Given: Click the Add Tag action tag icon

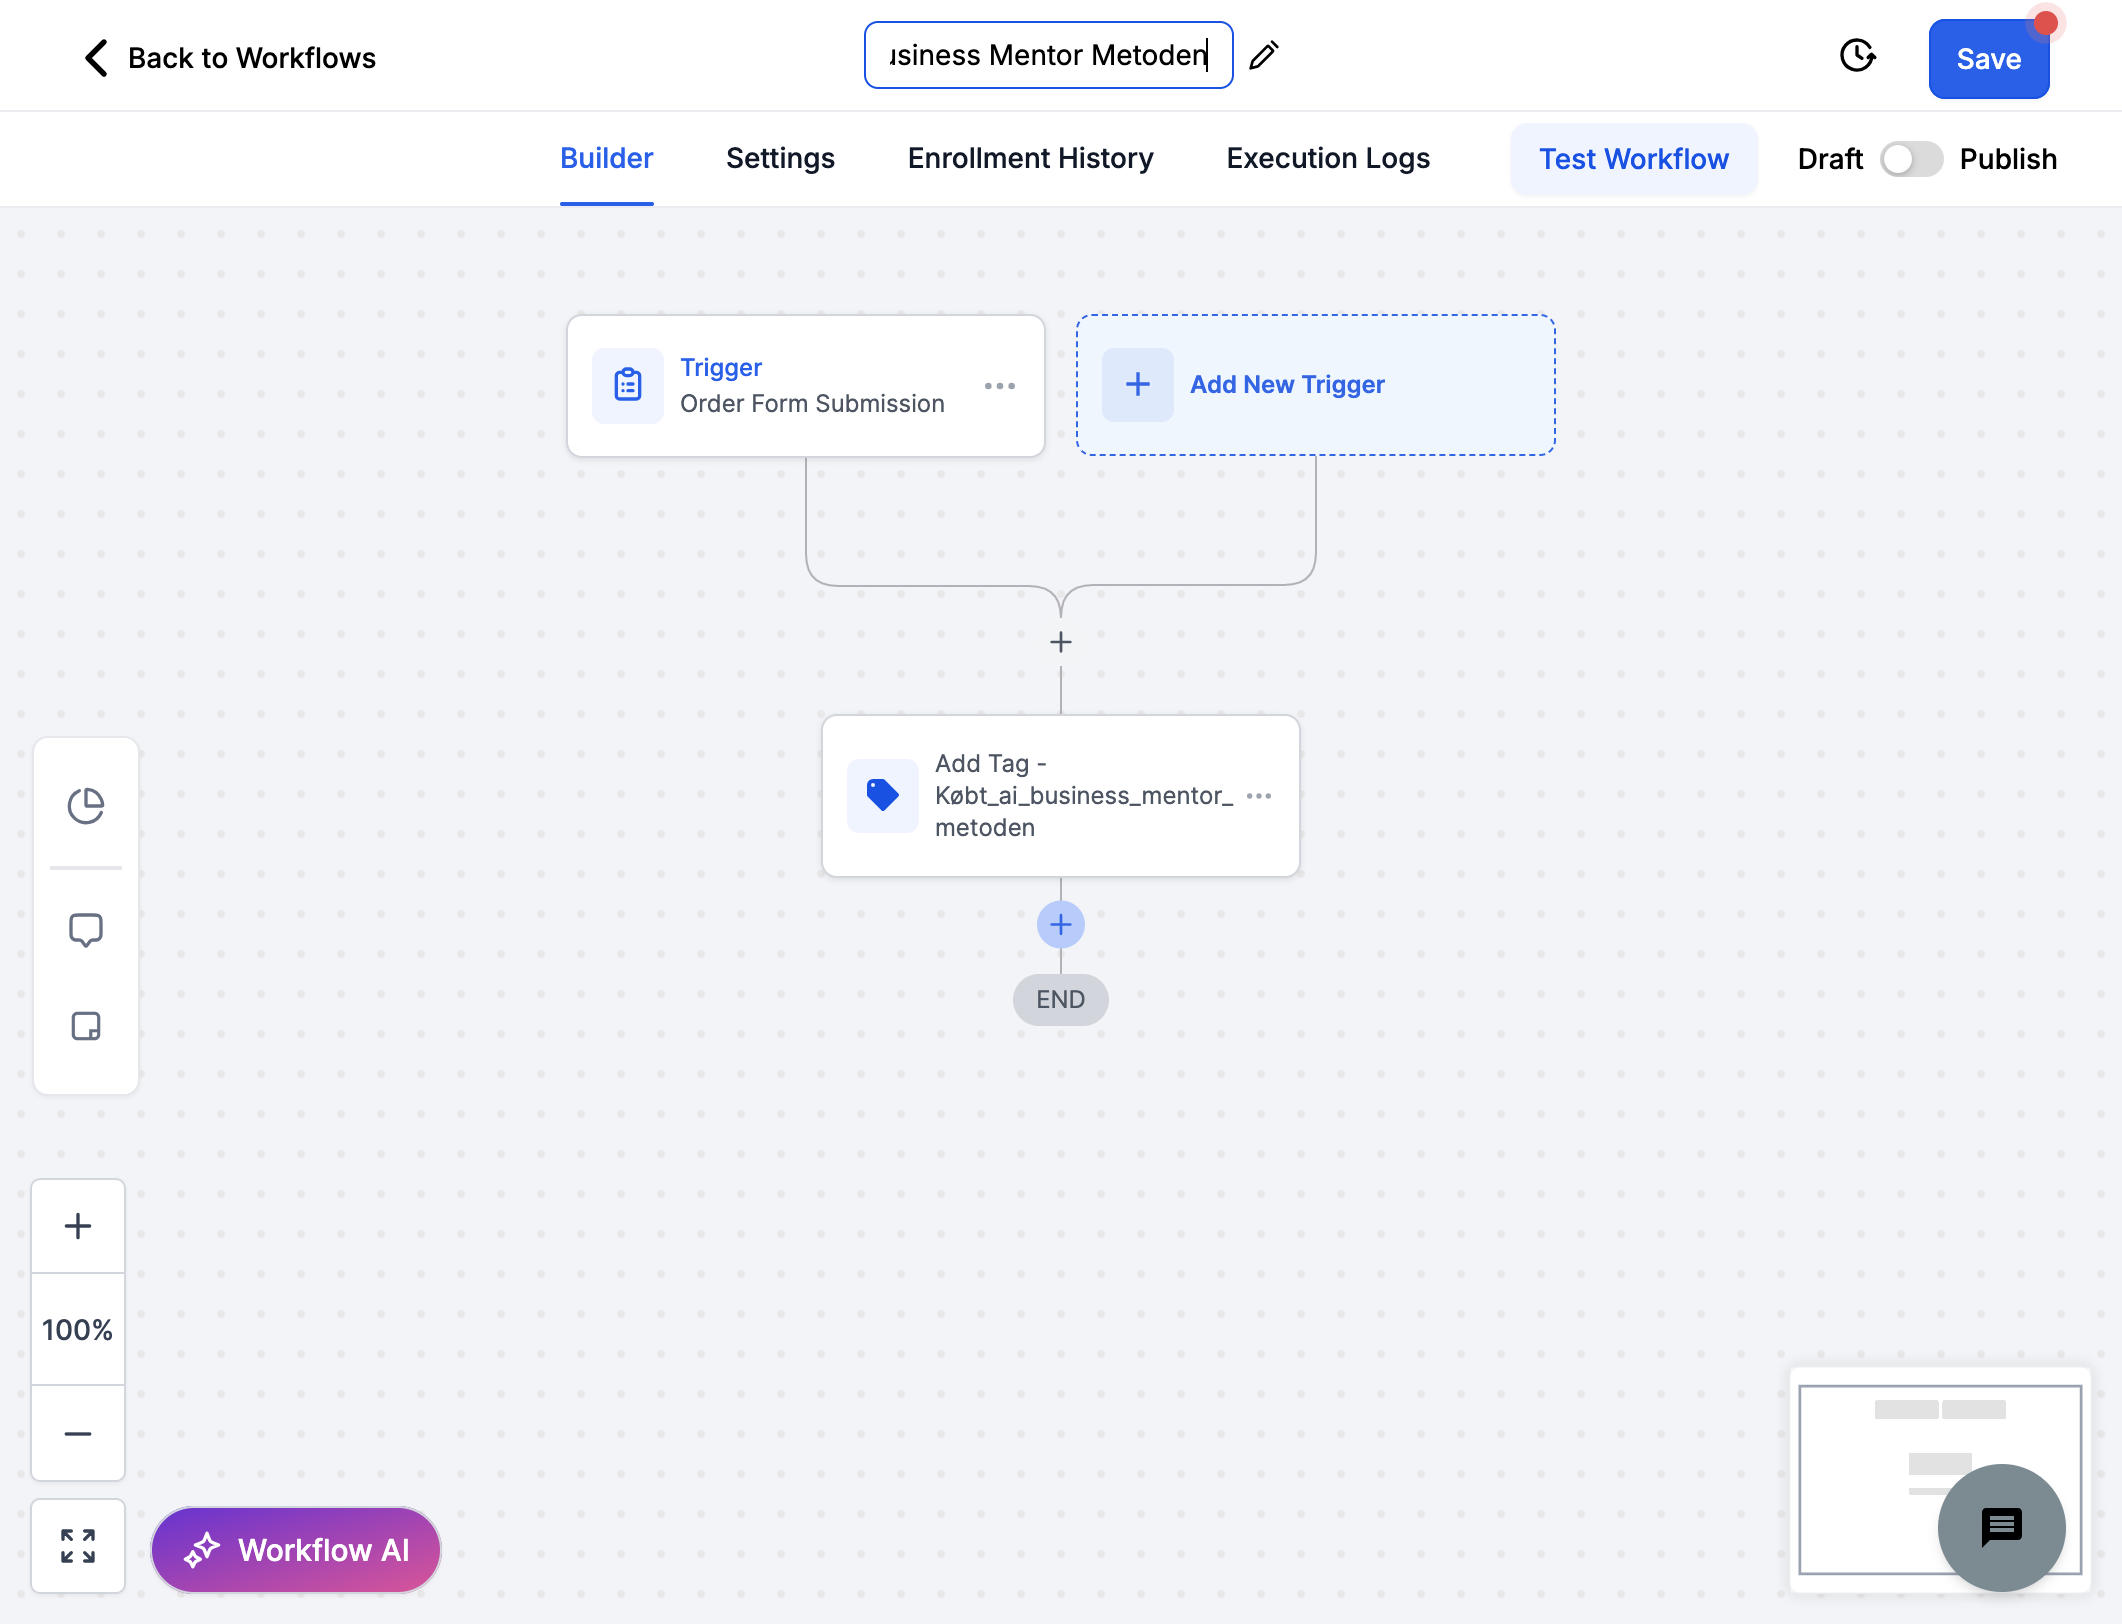Looking at the screenshot, I should coord(882,796).
